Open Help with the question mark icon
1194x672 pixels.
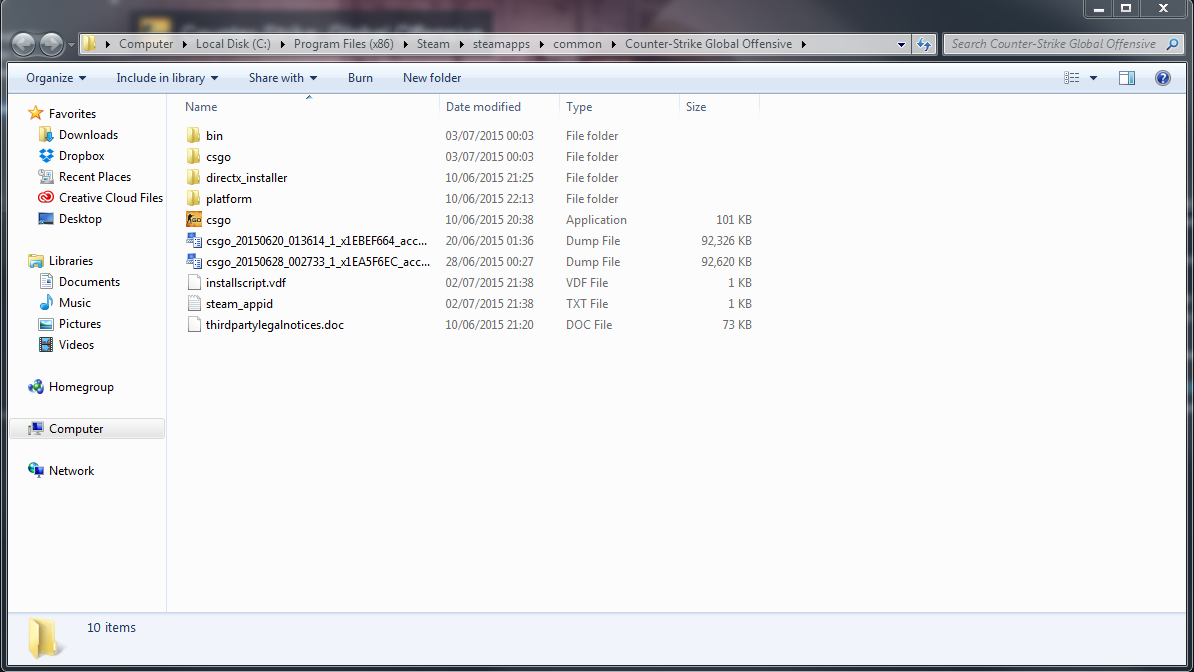click(1163, 78)
